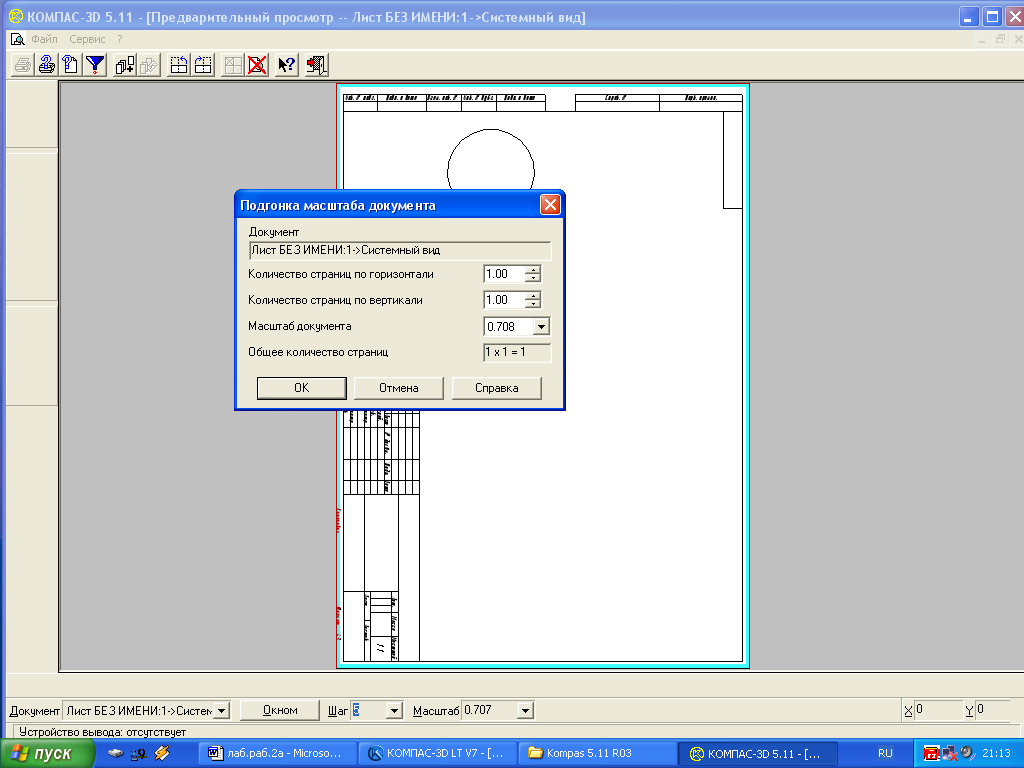This screenshot has height=768, width=1024.
Task: Increase horizontal page count spinner
Action: [x=534, y=270]
